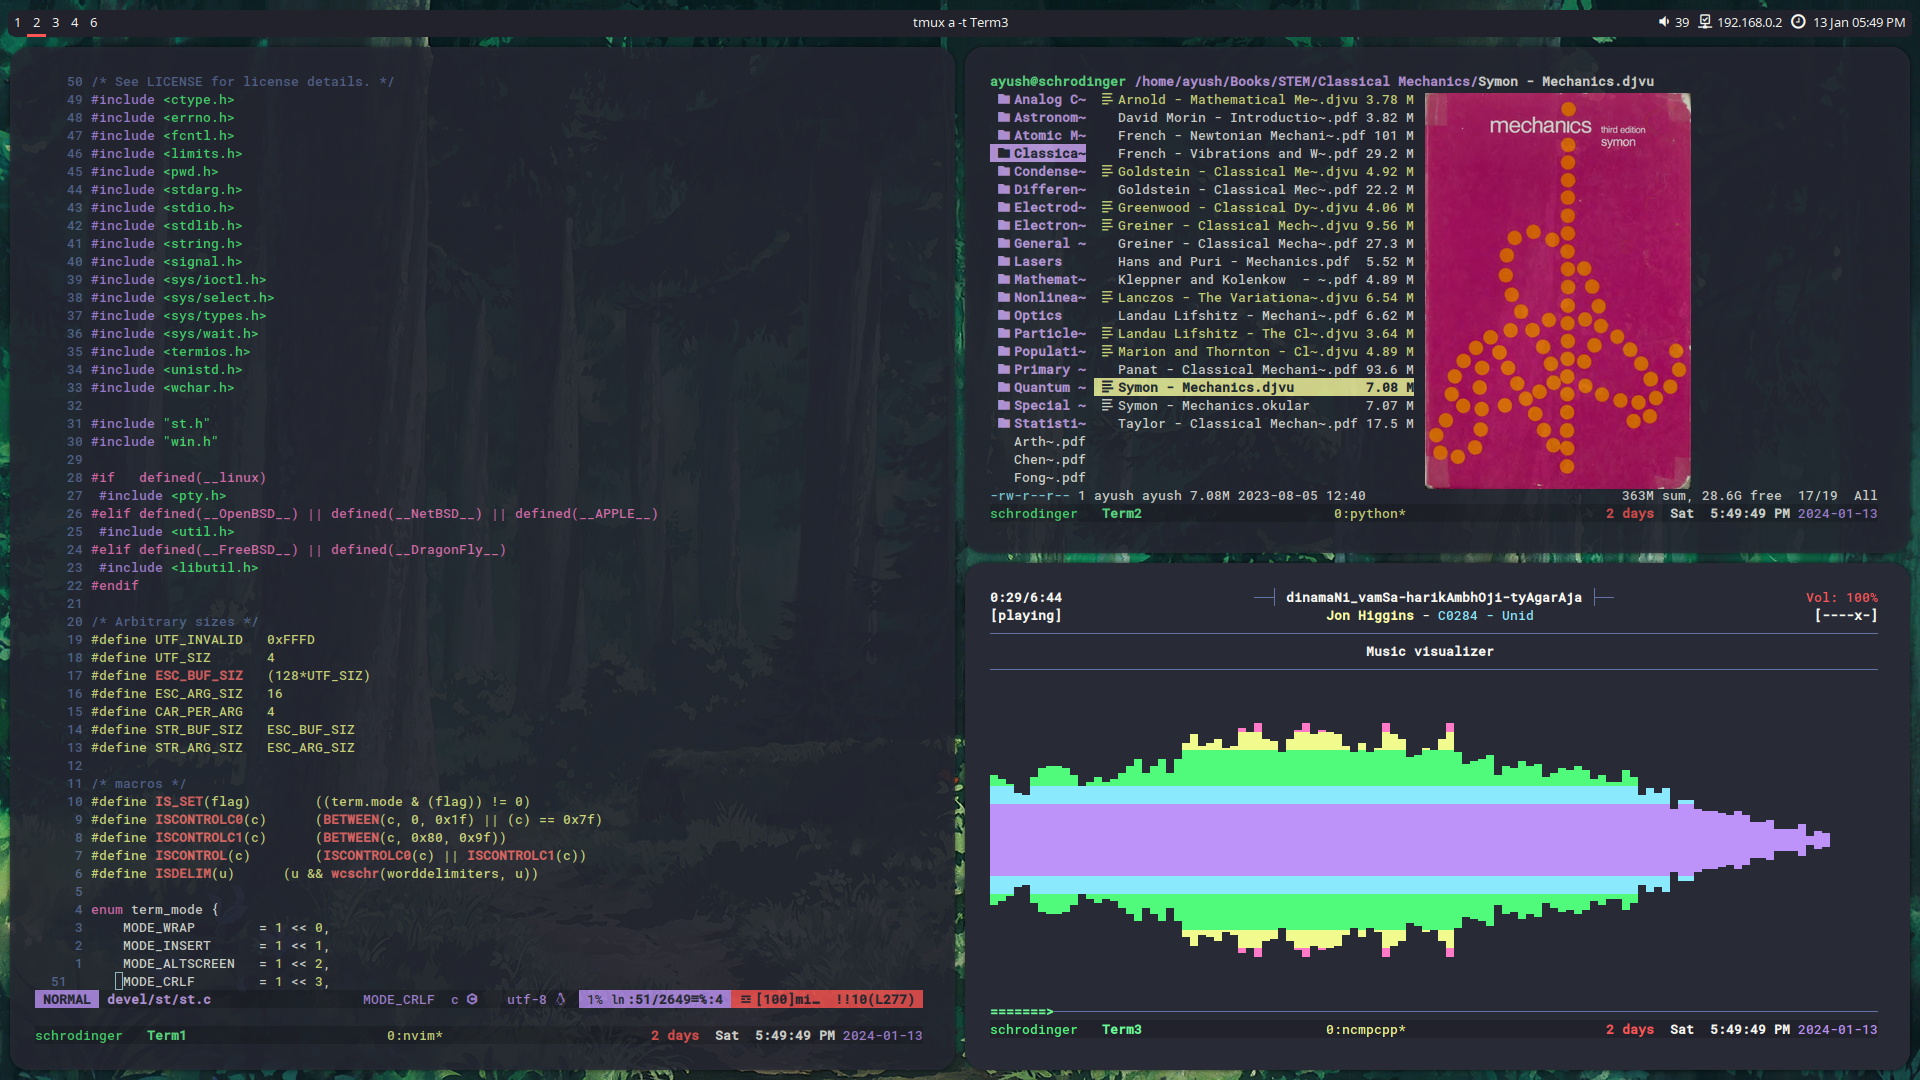
Task: Switch to workspace 4 in top bar
Action: click(x=74, y=22)
